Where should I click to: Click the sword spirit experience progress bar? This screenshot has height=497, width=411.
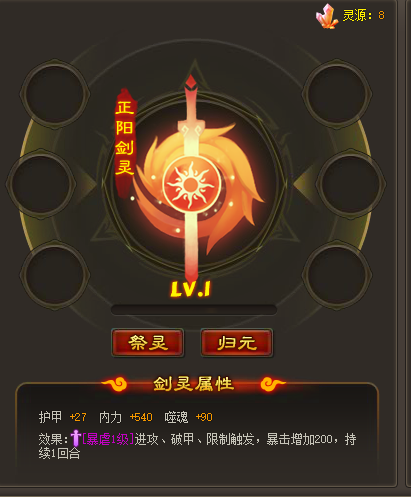pyautogui.click(x=194, y=310)
